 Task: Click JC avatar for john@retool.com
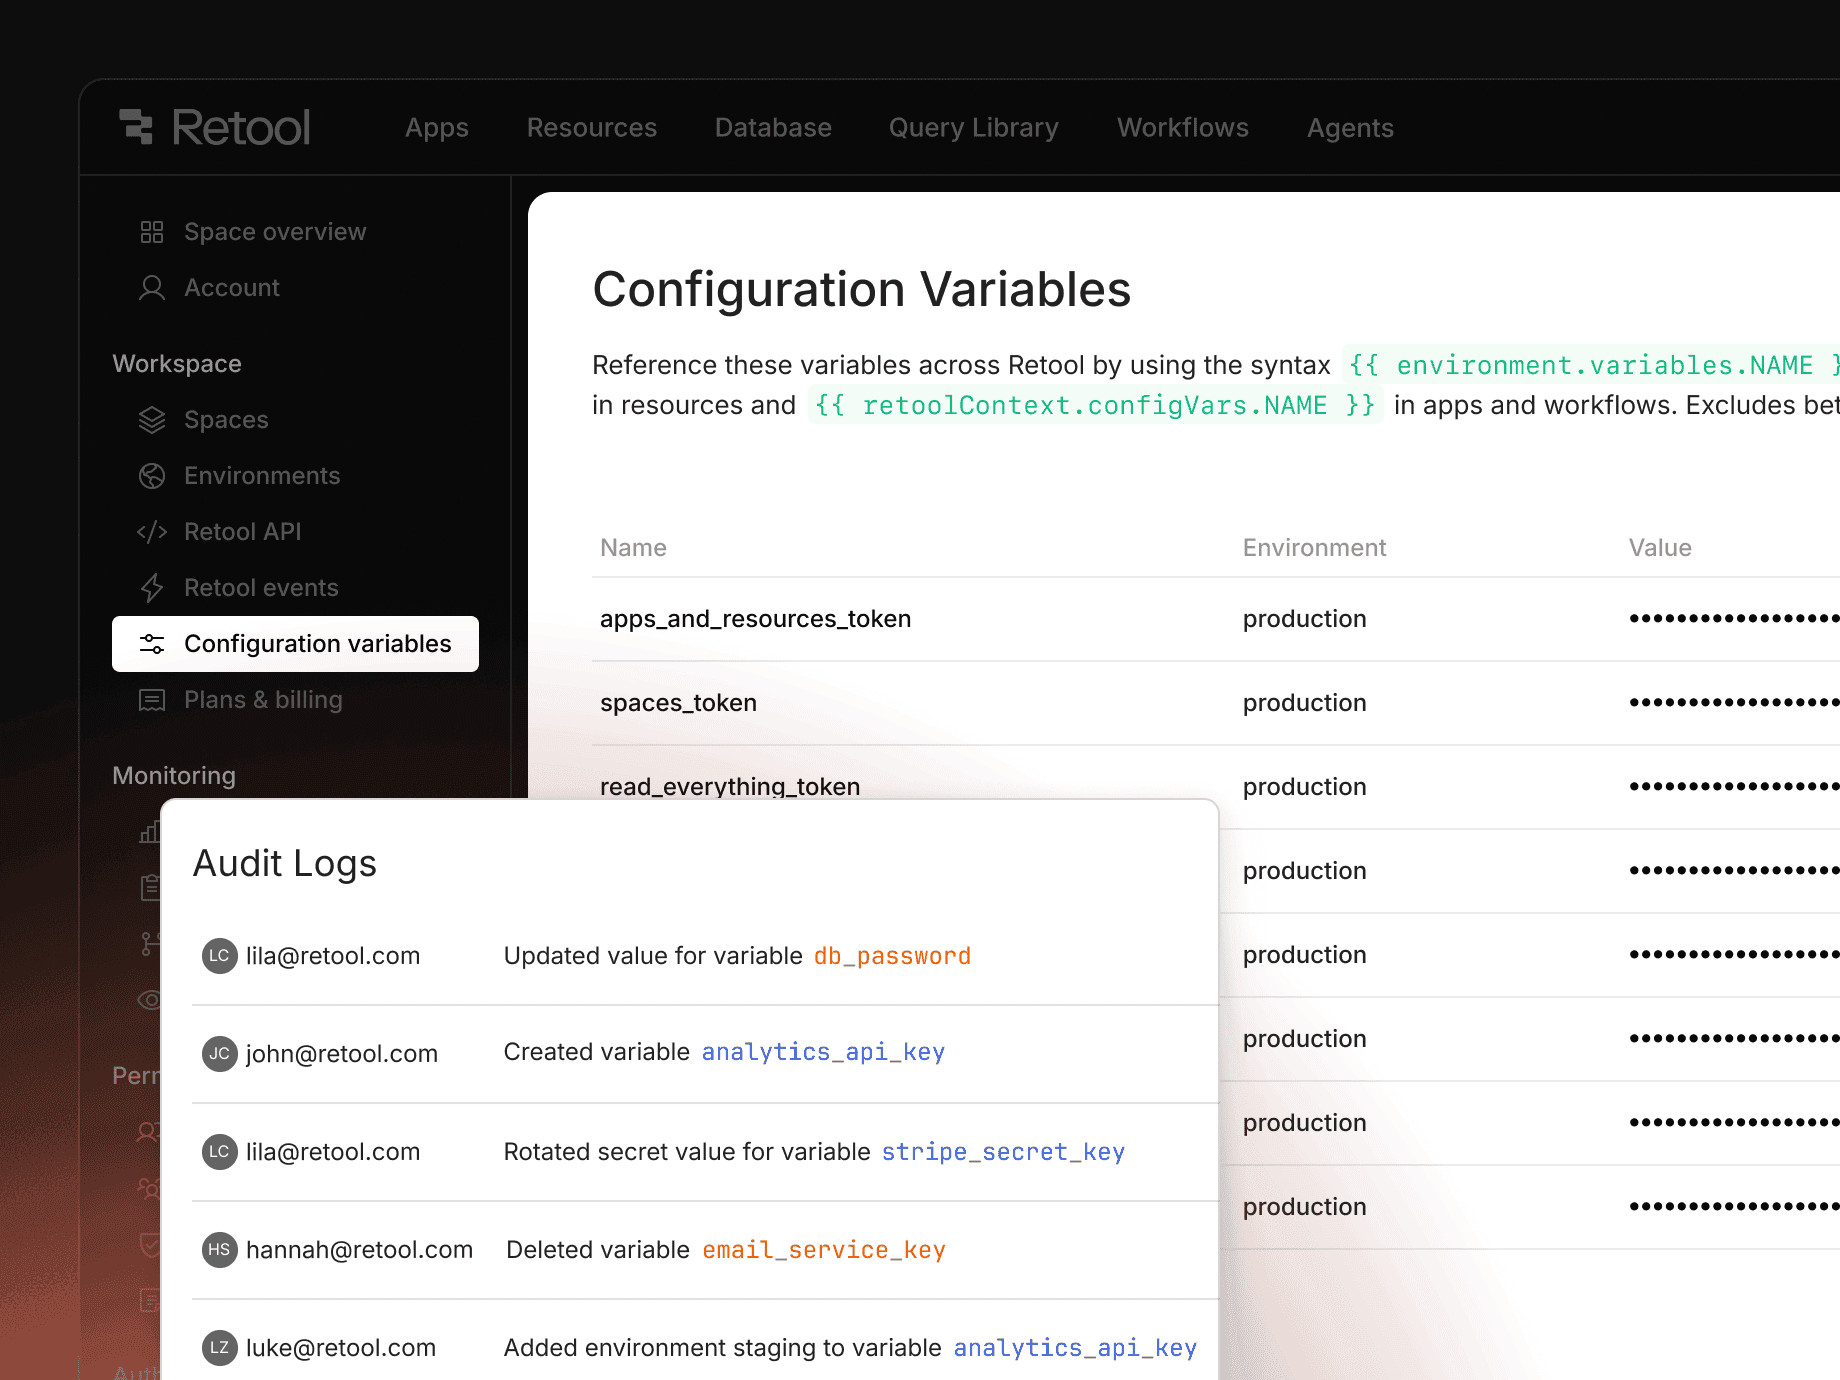[219, 1053]
